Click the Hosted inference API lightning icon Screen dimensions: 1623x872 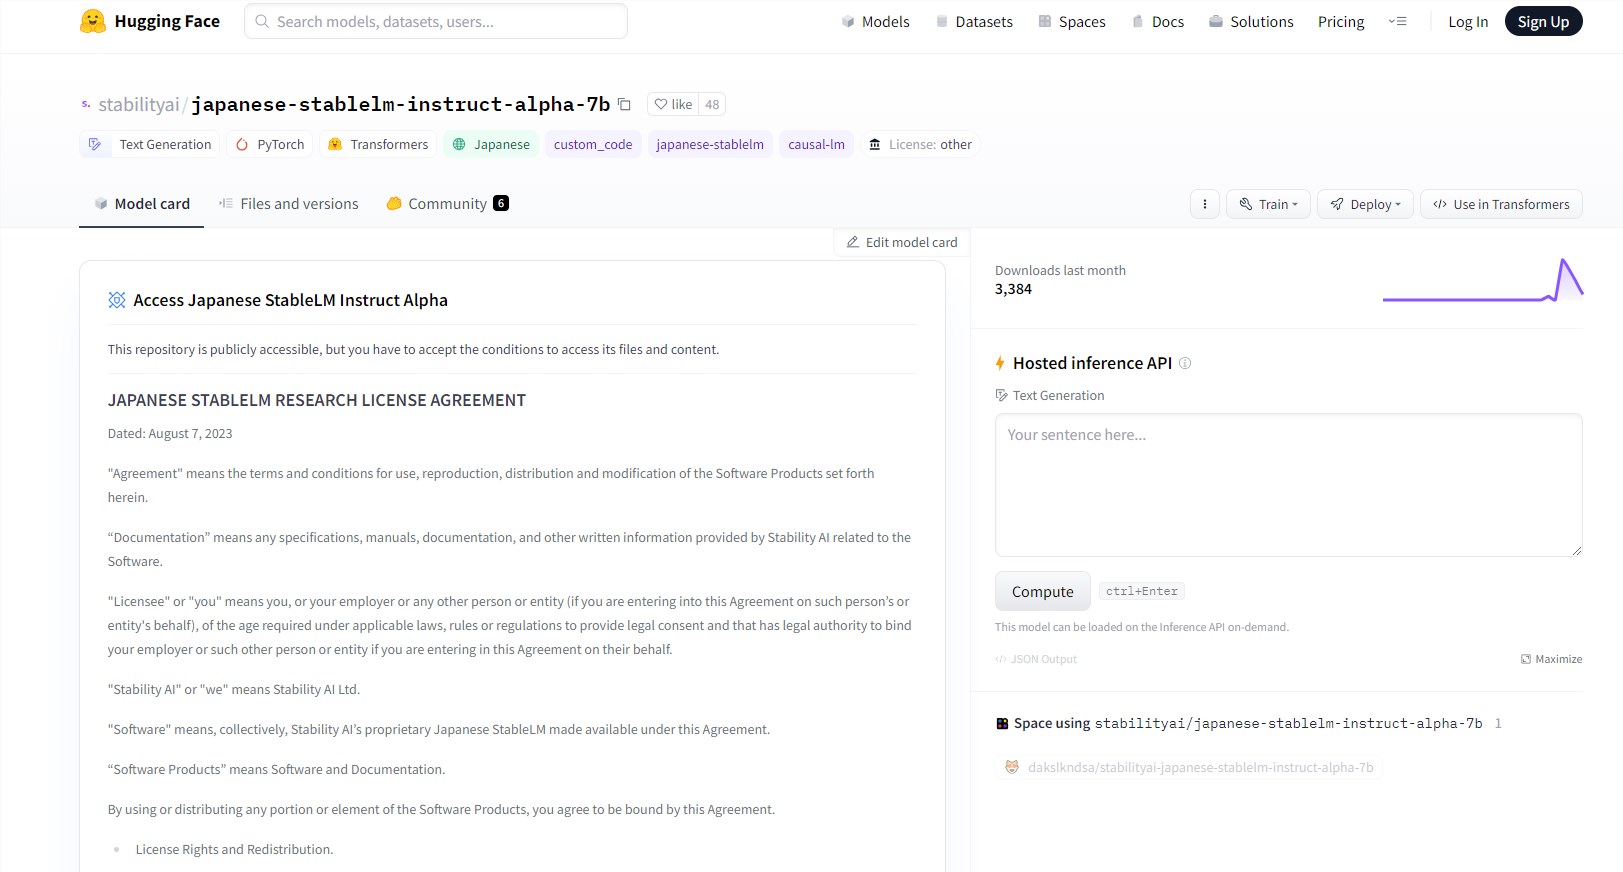point(1000,363)
